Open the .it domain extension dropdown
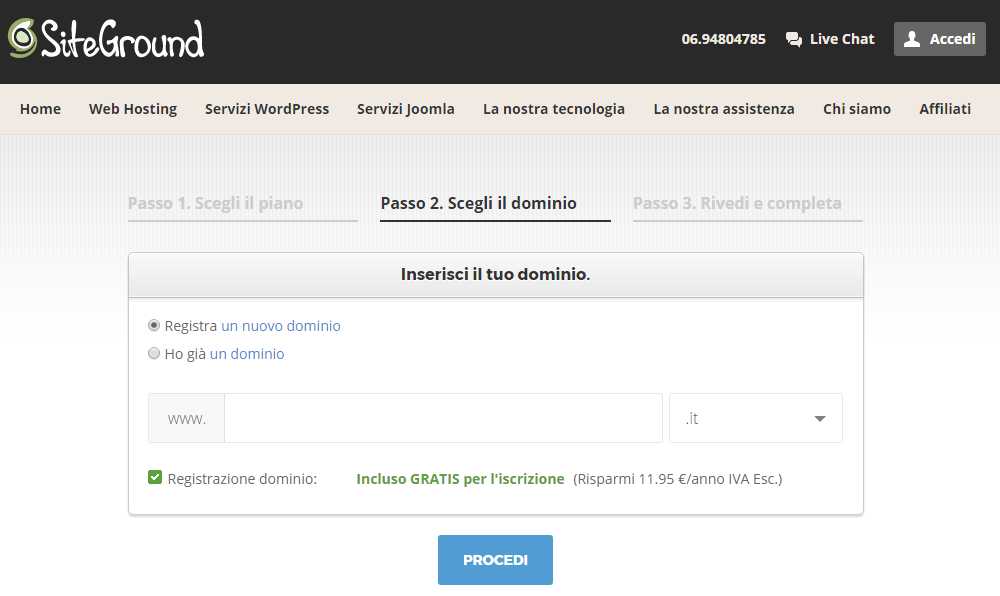 pyautogui.click(x=755, y=418)
